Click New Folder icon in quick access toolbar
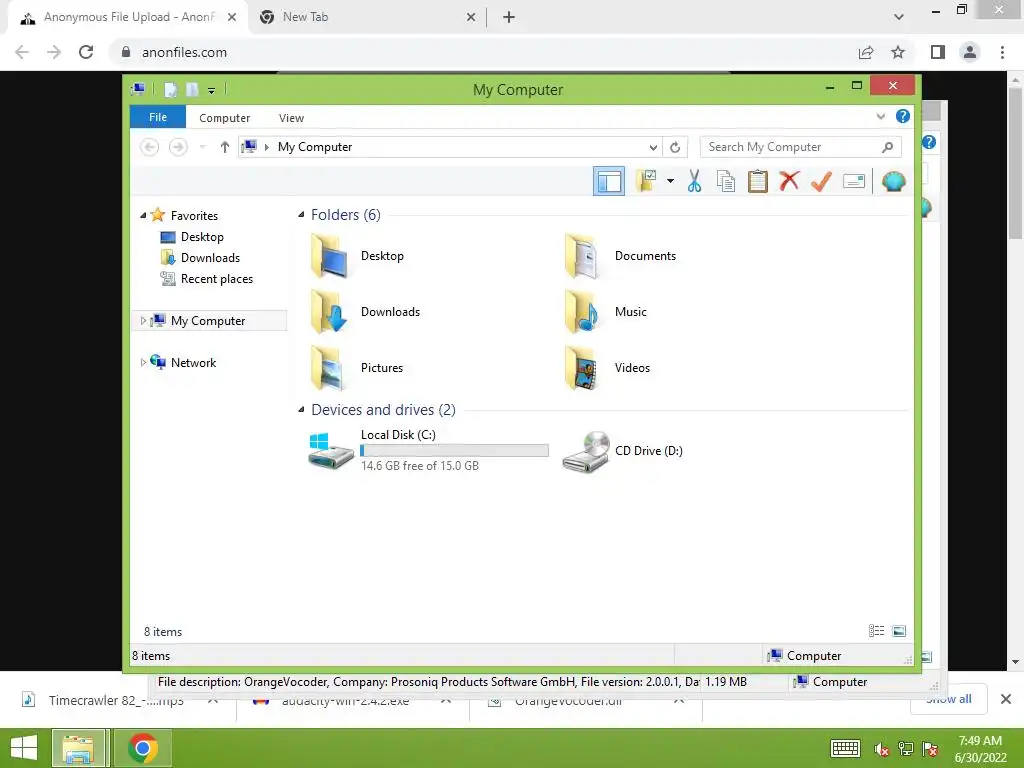Screen dimensions: 1024x768 [192, 89]
